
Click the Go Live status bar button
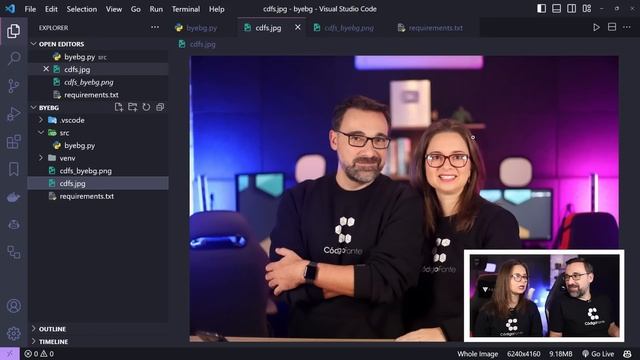point(598,354)
